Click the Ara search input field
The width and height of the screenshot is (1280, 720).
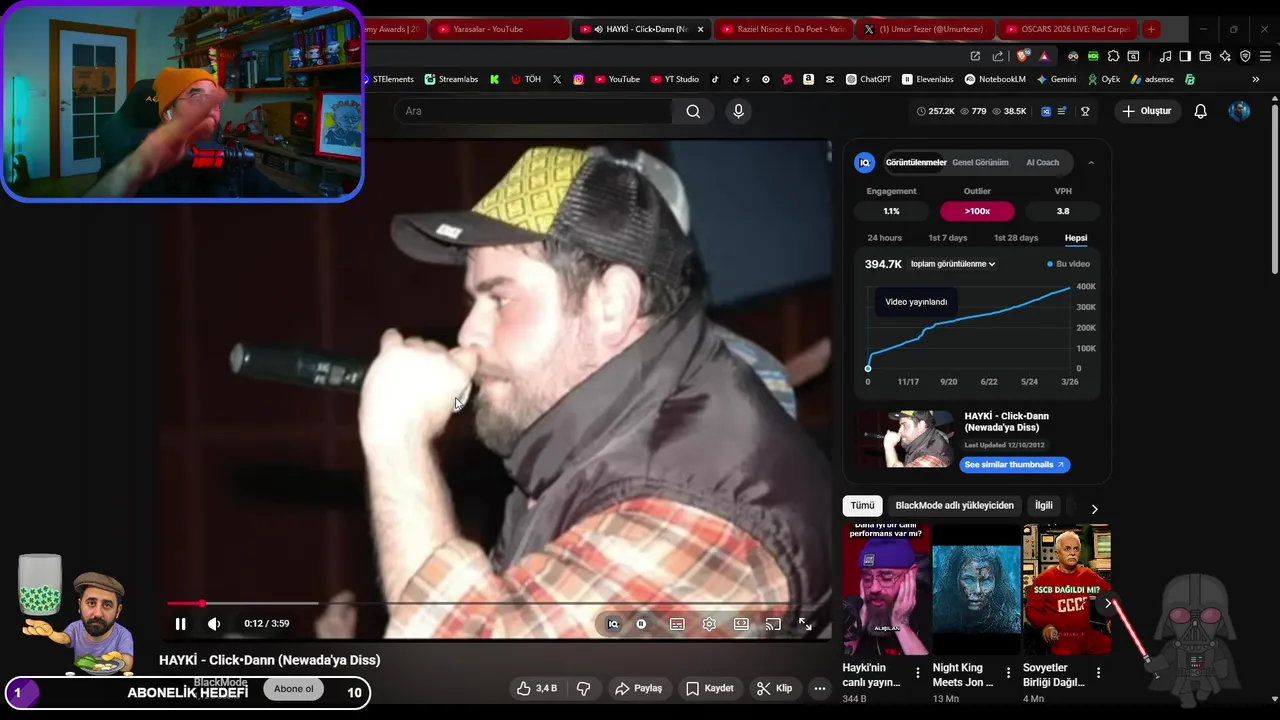click(x=535, y=111)
